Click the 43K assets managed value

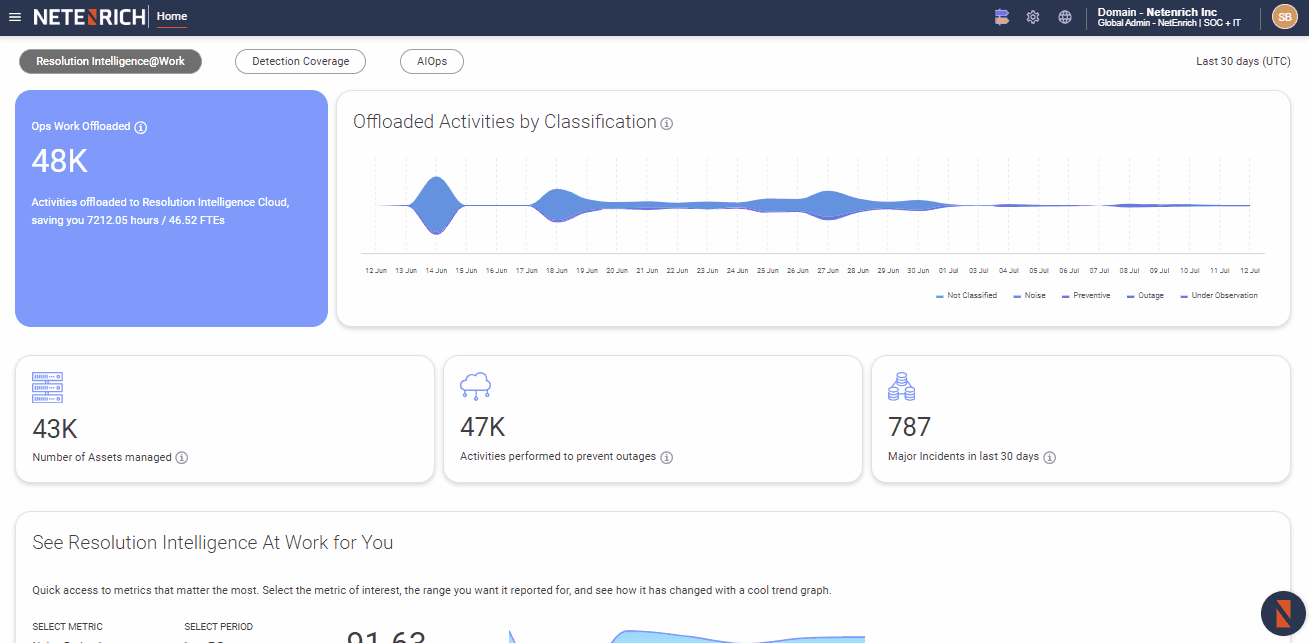tap(55, 429)
